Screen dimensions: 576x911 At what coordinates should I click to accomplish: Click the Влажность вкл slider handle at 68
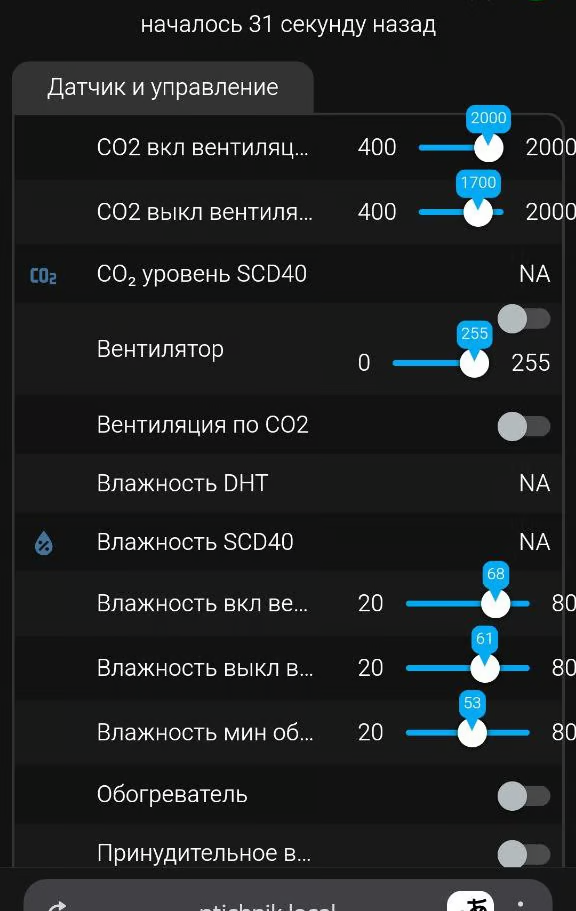click(495, 604)
